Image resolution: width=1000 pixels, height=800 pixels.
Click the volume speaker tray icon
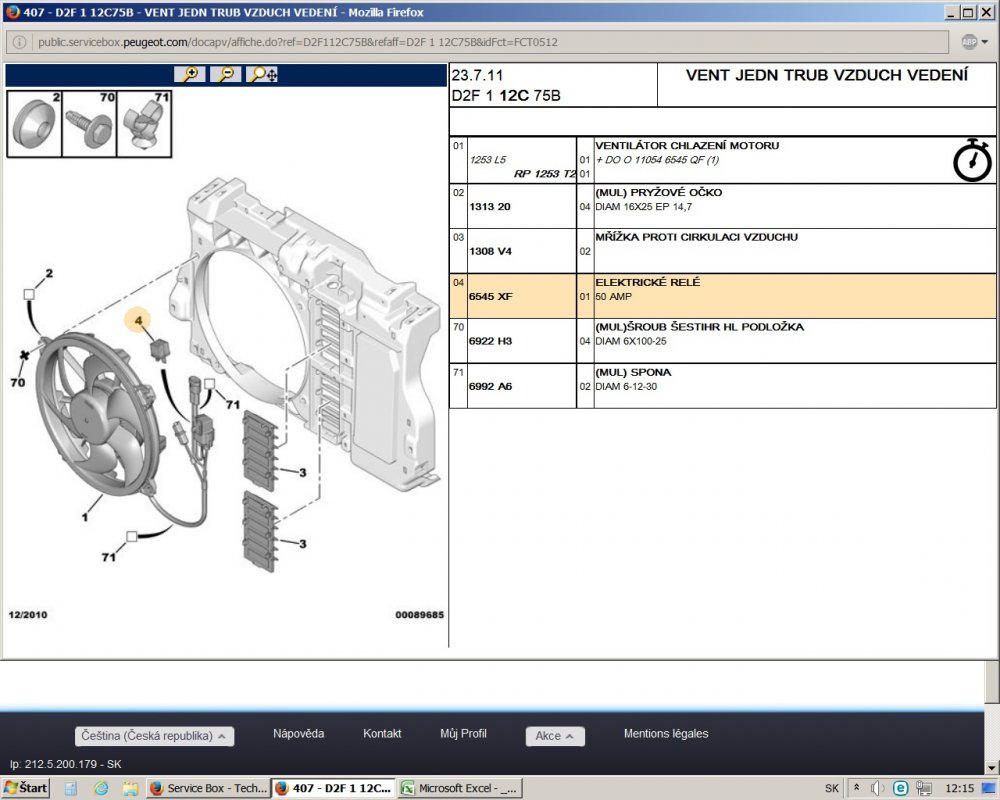tap(878, 789)
